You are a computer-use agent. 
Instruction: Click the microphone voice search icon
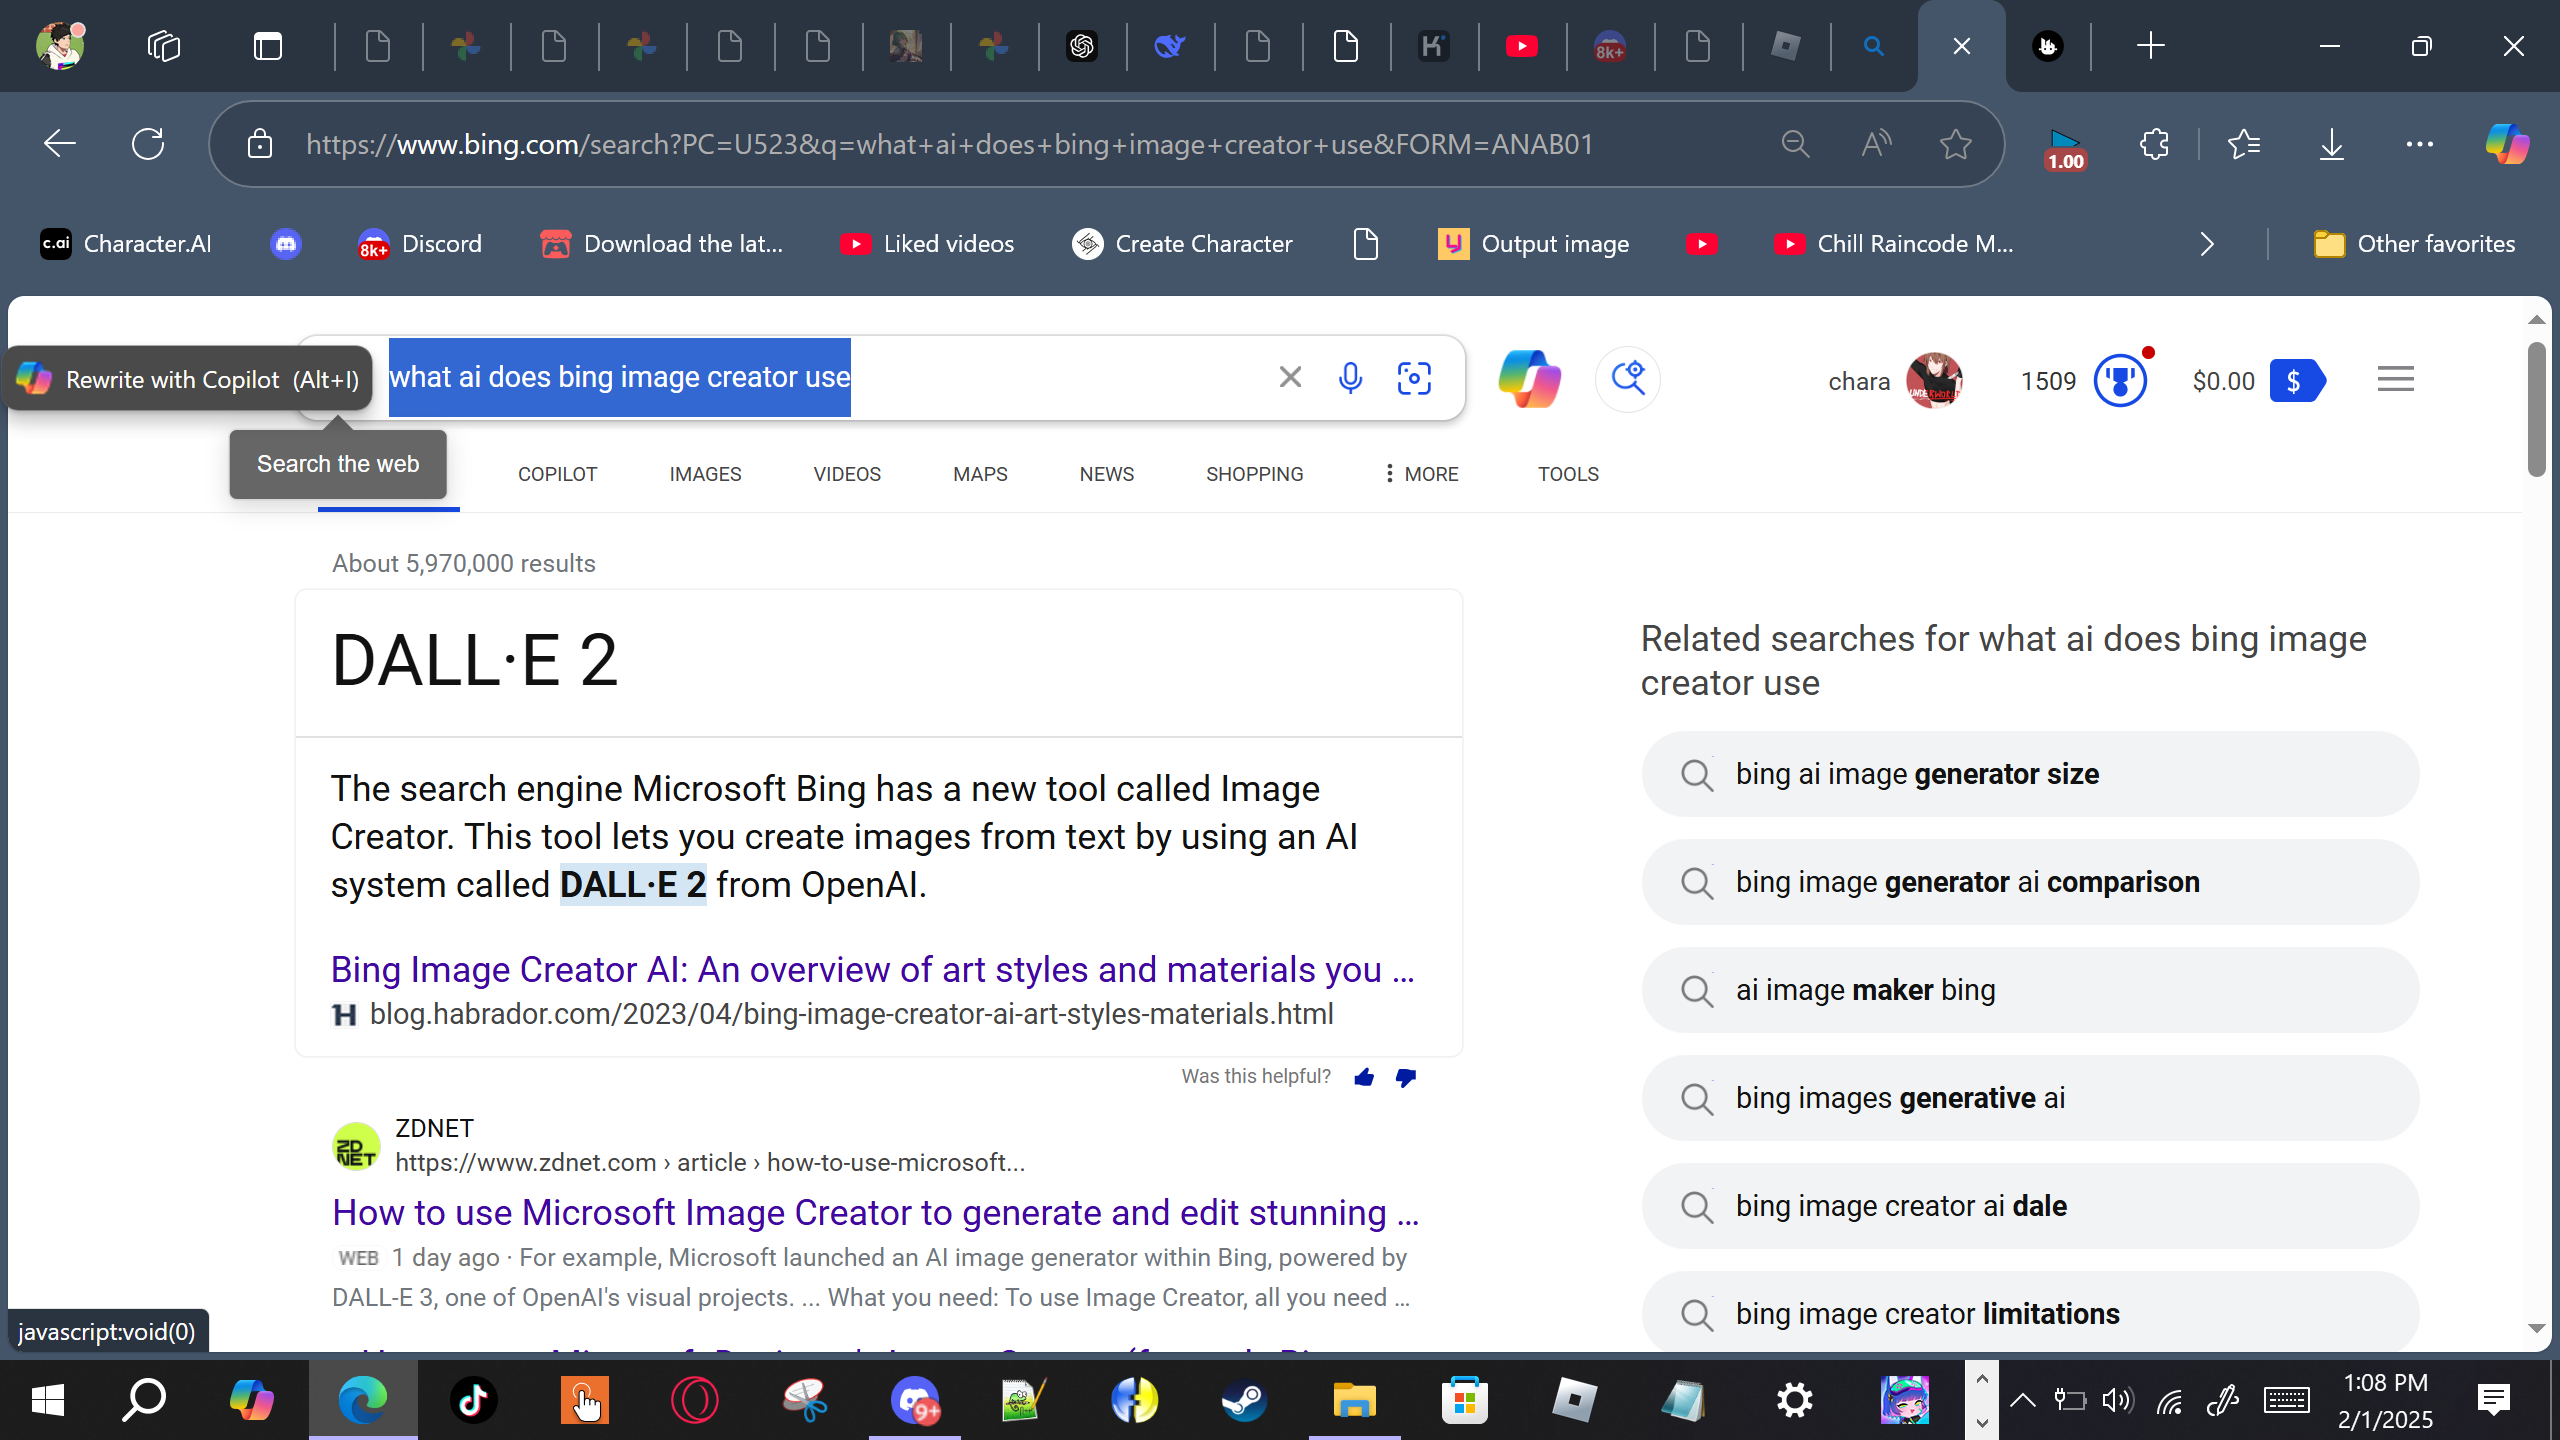coord(1350,378)
